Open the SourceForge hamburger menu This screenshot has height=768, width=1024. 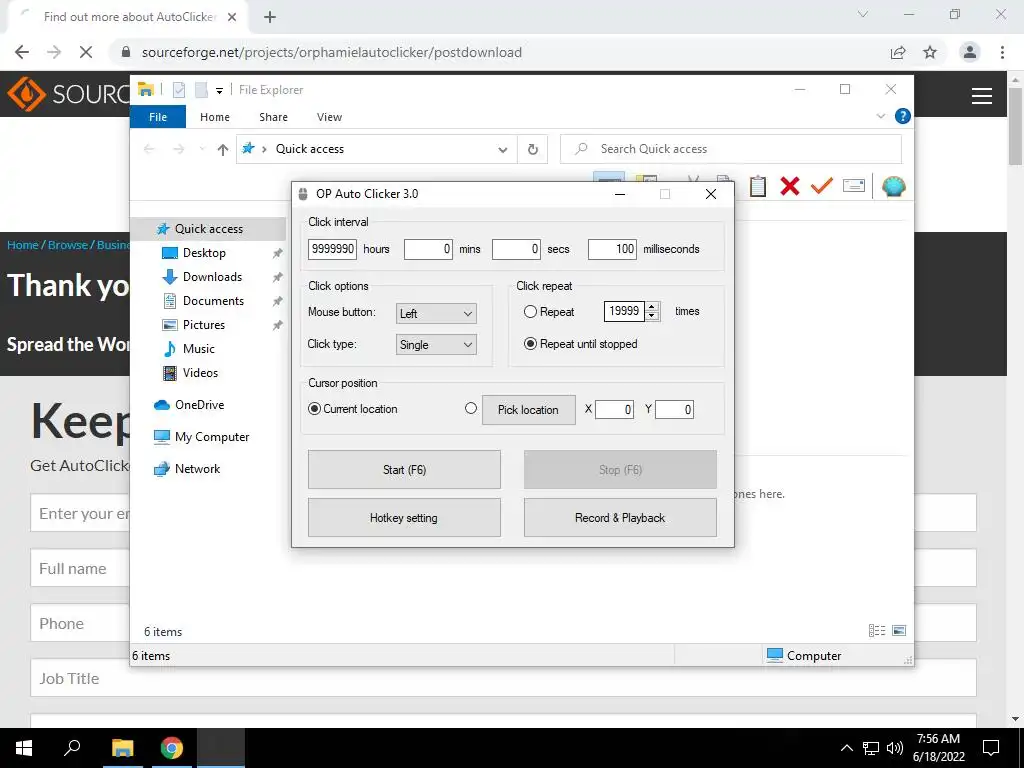tap(982, 96)
